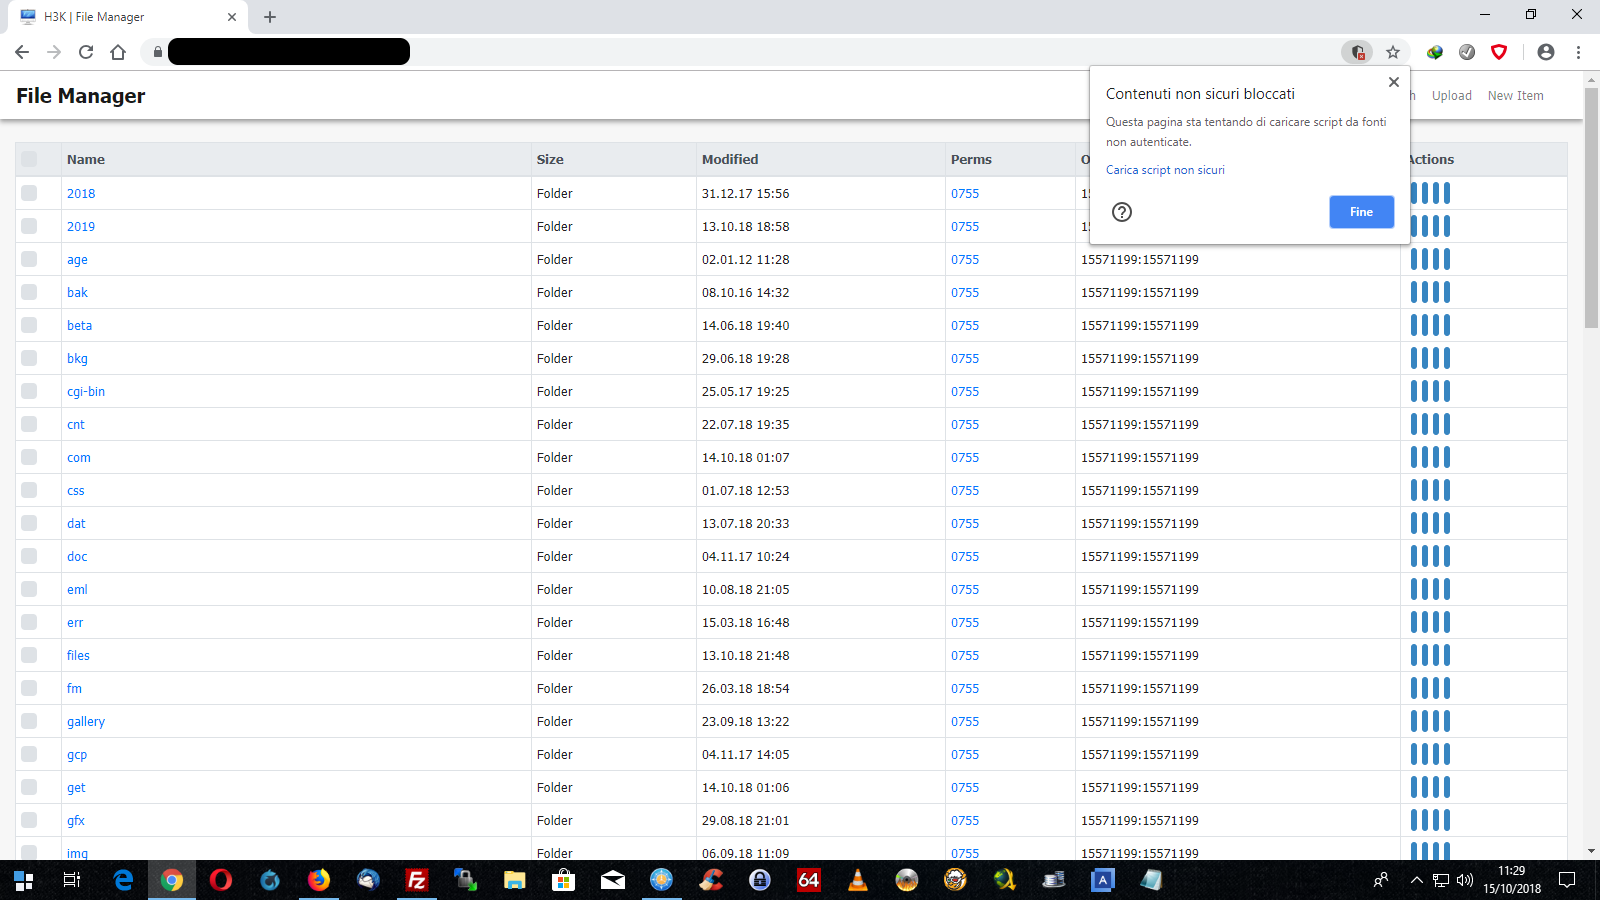This screenshot has height=900, width=1600.
Task: Open the Chrome browser profile icon
Action: 1546,51
